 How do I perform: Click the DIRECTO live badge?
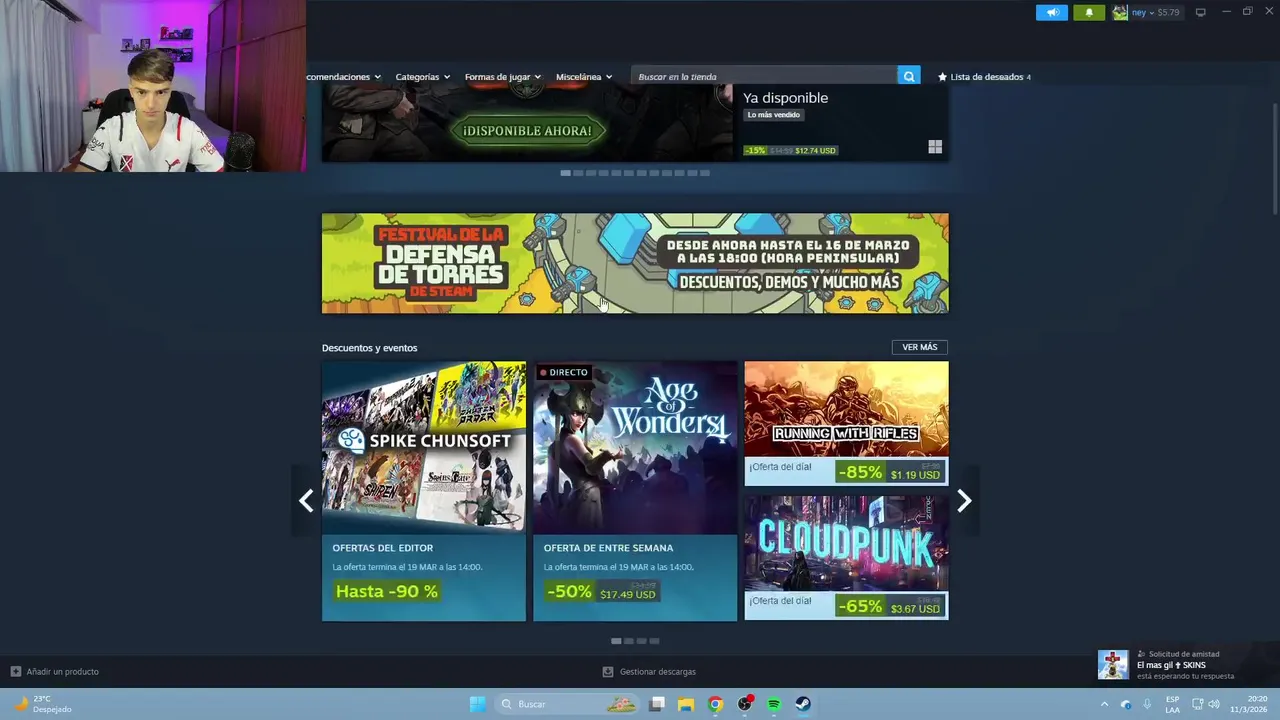(x=564, y=372)
